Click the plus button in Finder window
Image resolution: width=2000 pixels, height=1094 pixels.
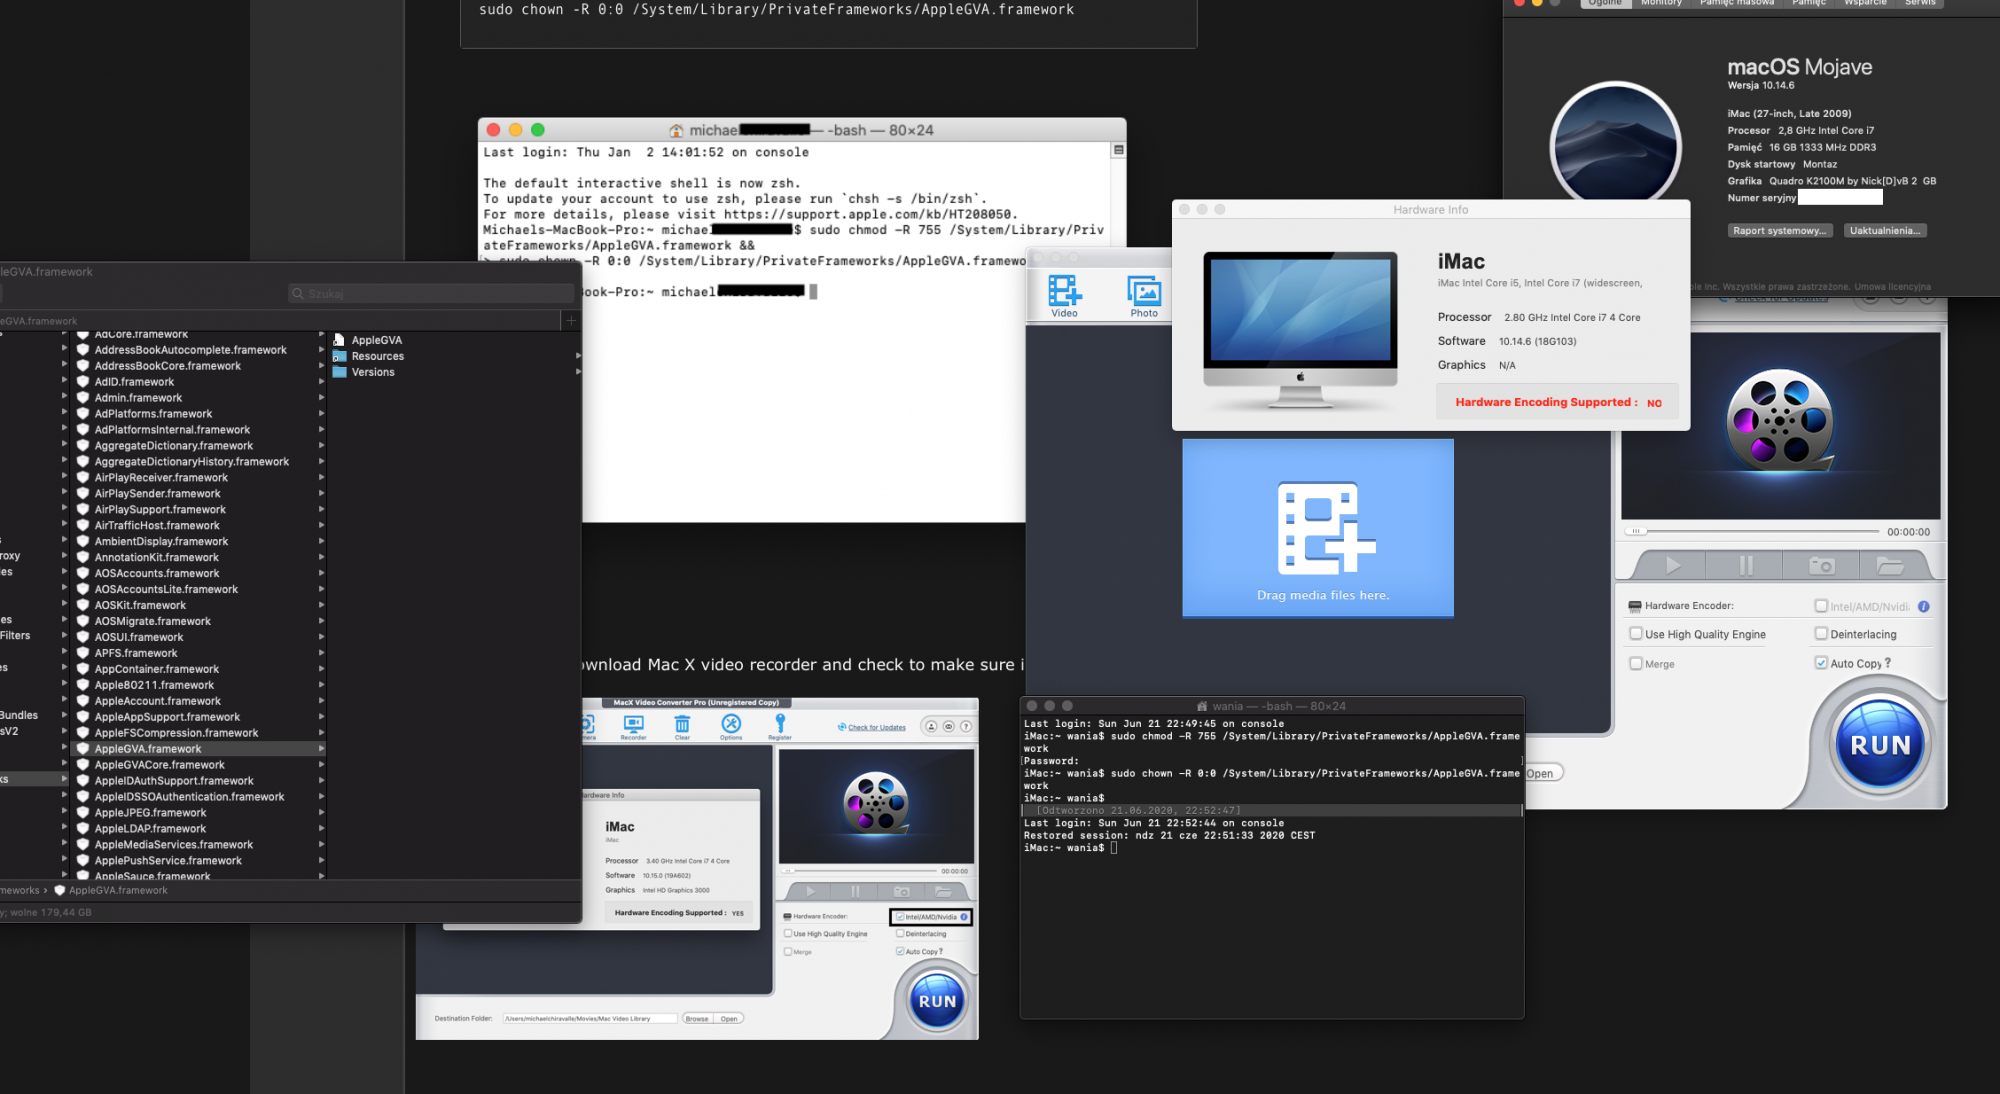[x=571, y=320]
